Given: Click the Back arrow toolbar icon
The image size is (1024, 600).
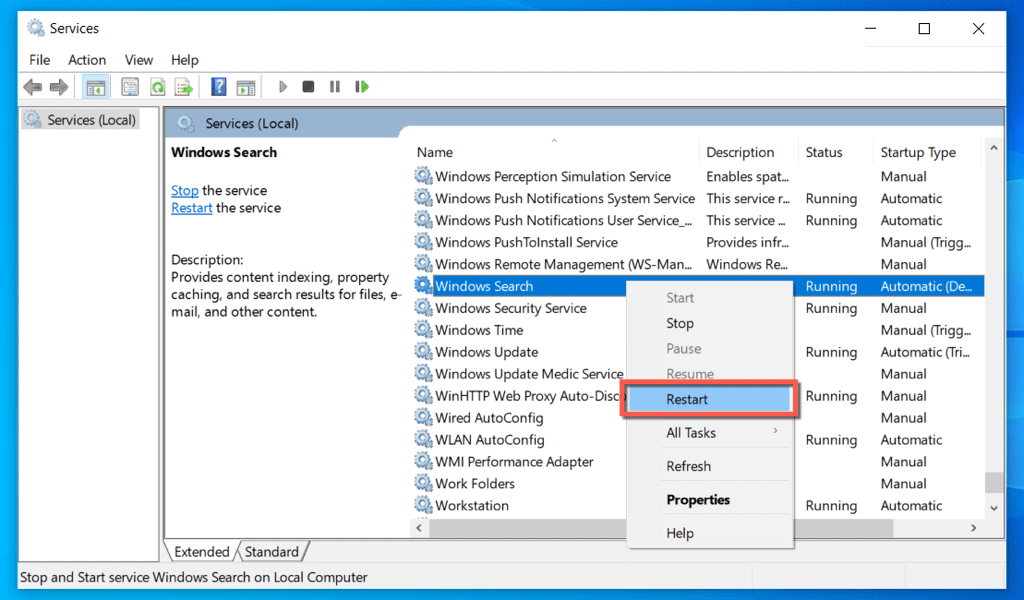Looking at the screenshot, I should [33, 86].
